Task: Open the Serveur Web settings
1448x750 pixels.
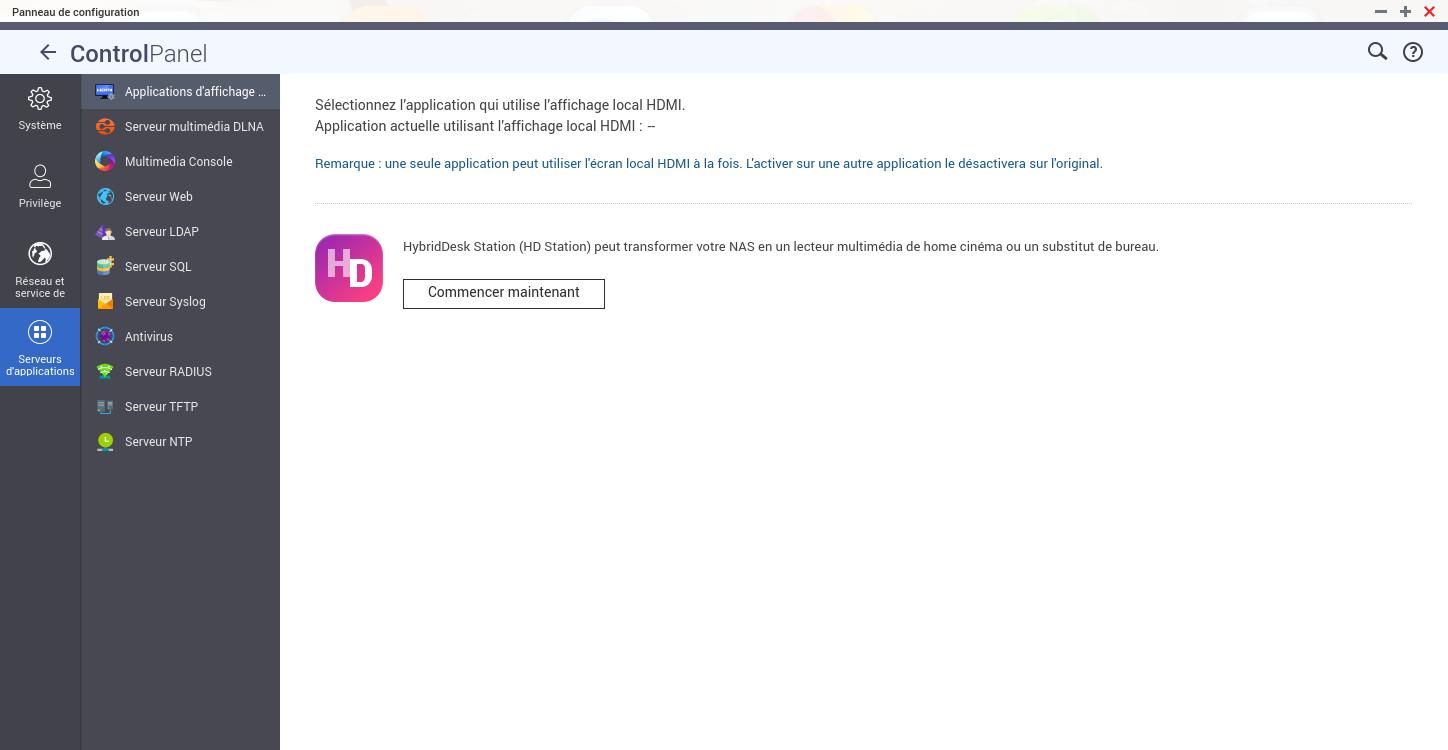Action: pyautogui.click(x=158, y=197)
